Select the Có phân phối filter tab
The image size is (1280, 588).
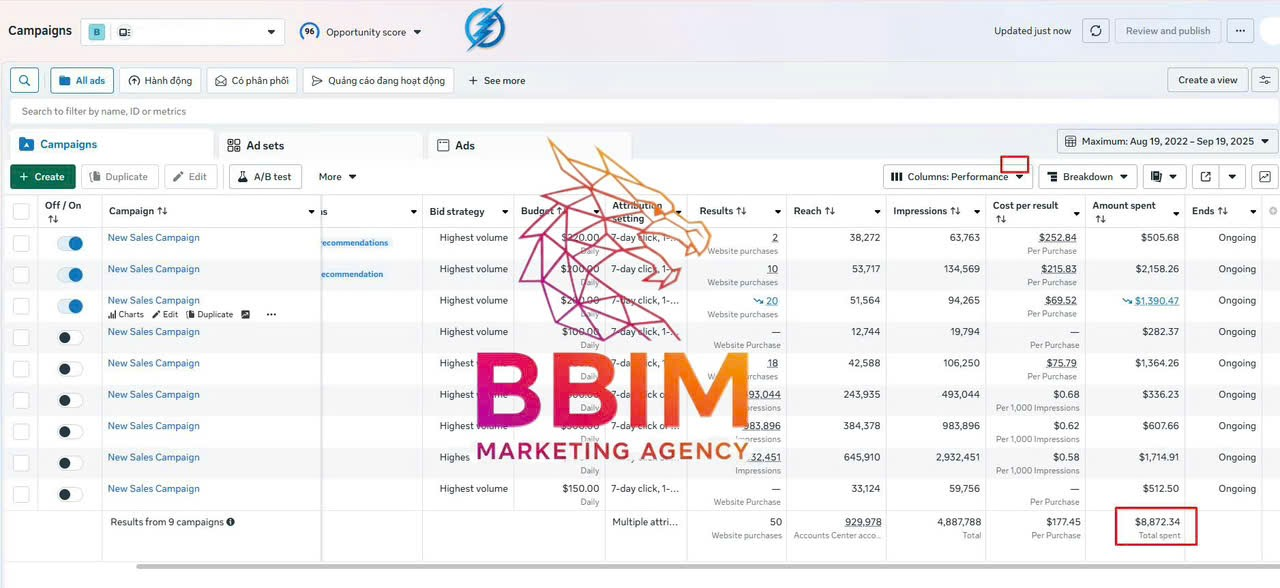click(252, 81)
